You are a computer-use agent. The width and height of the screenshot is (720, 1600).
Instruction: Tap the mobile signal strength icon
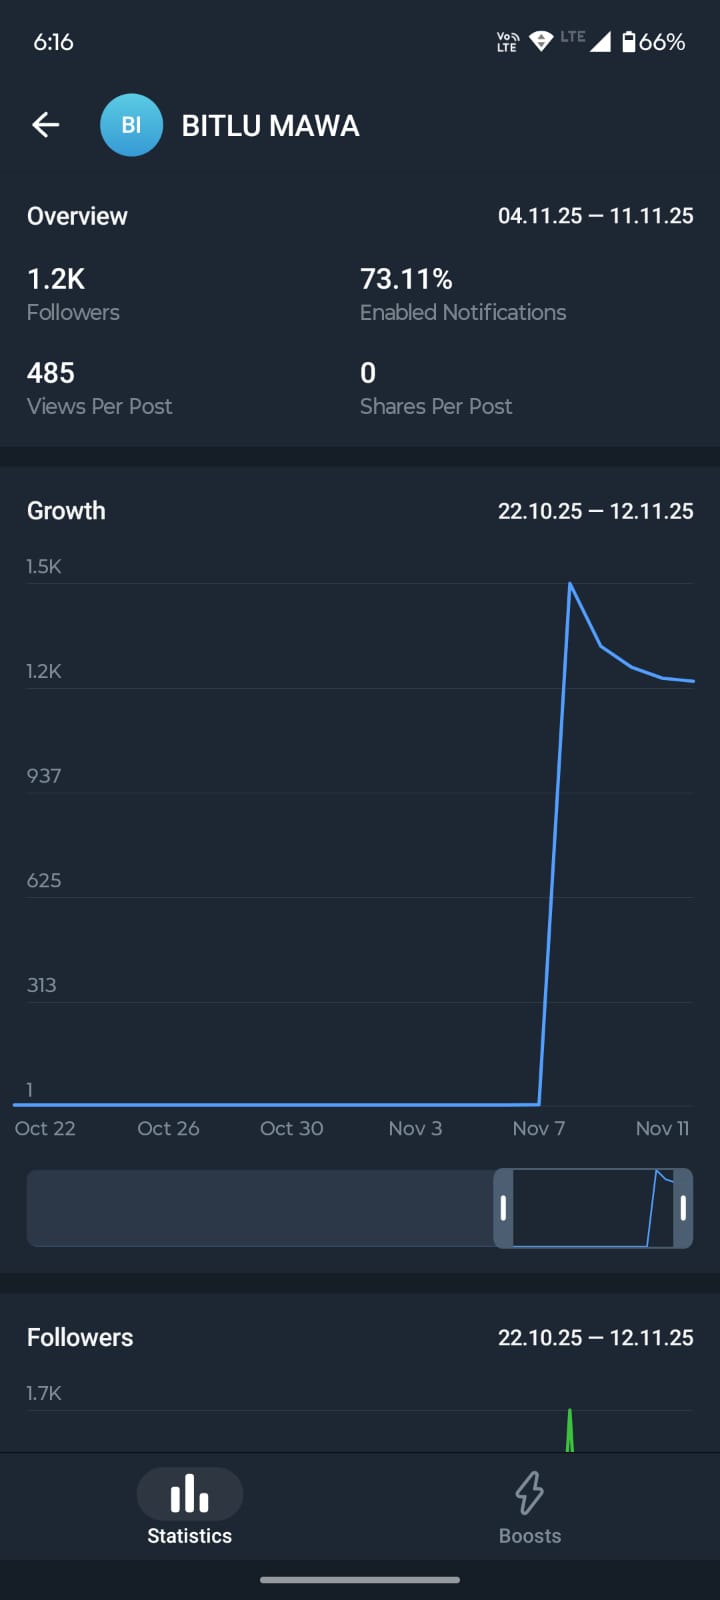click(600, 42)
